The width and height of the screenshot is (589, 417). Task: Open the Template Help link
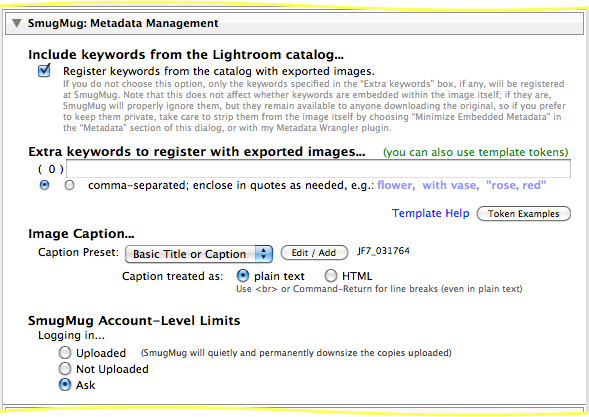point(430,213)
